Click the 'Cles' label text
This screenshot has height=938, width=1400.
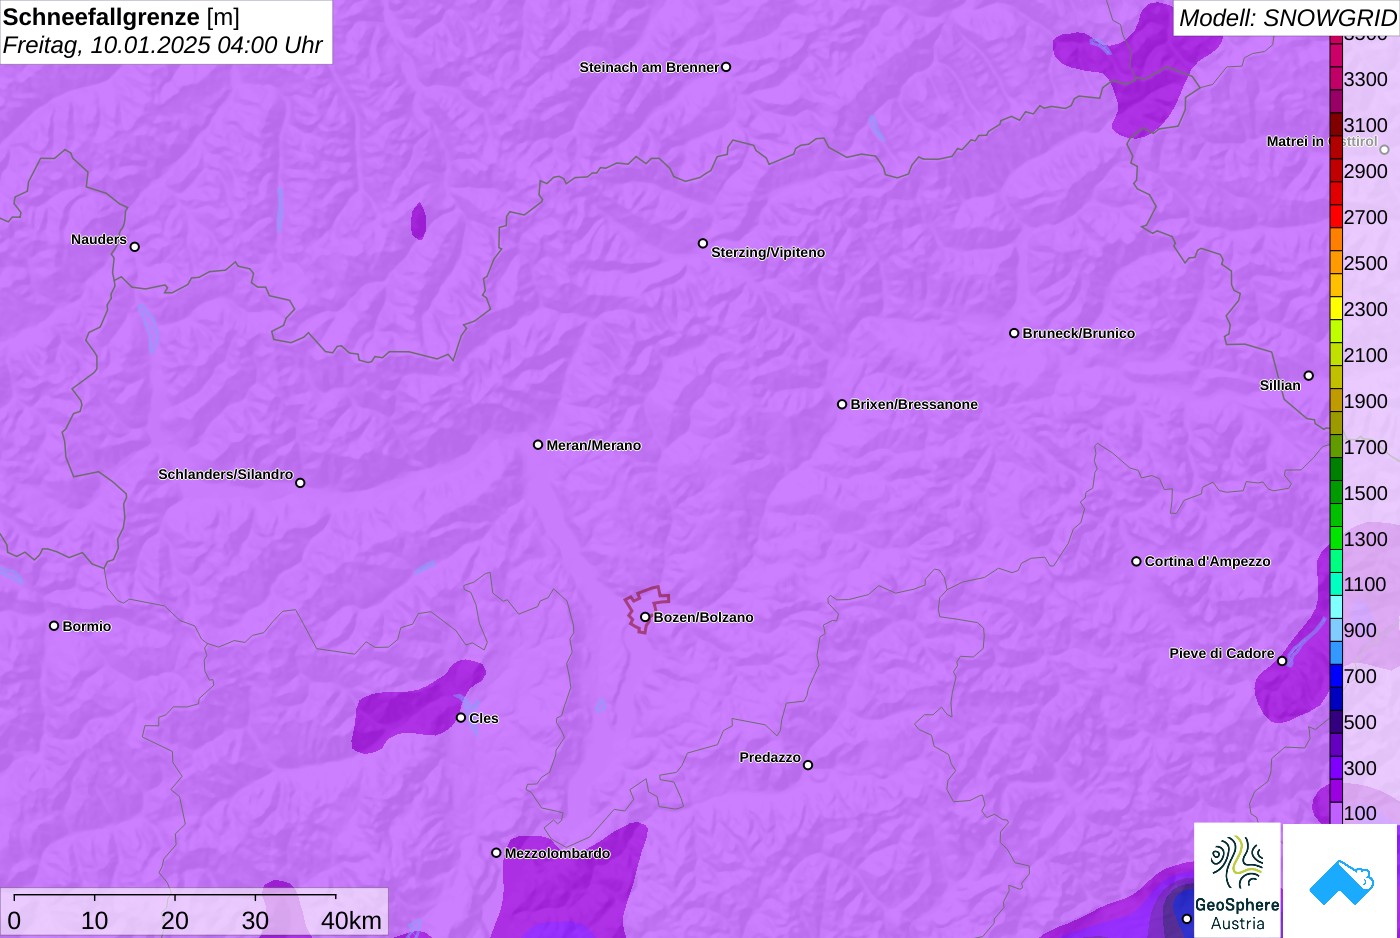pos(484,718)
